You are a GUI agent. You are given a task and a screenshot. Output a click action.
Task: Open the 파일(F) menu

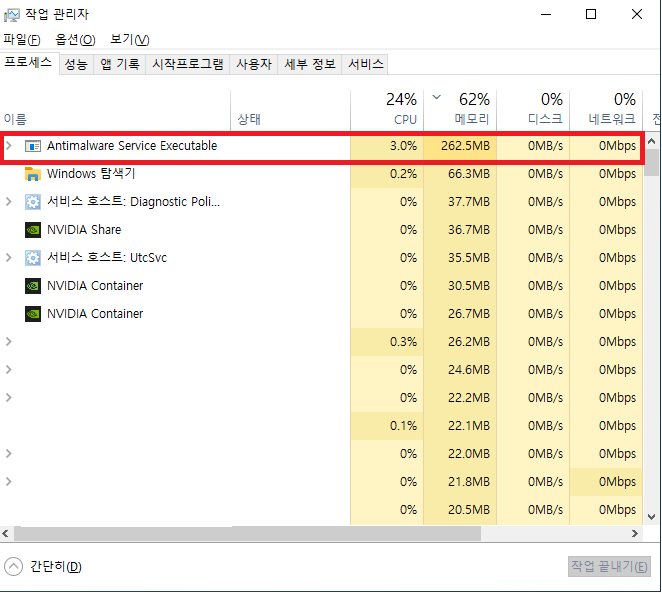pyautogui.click(x=22, y=40)
